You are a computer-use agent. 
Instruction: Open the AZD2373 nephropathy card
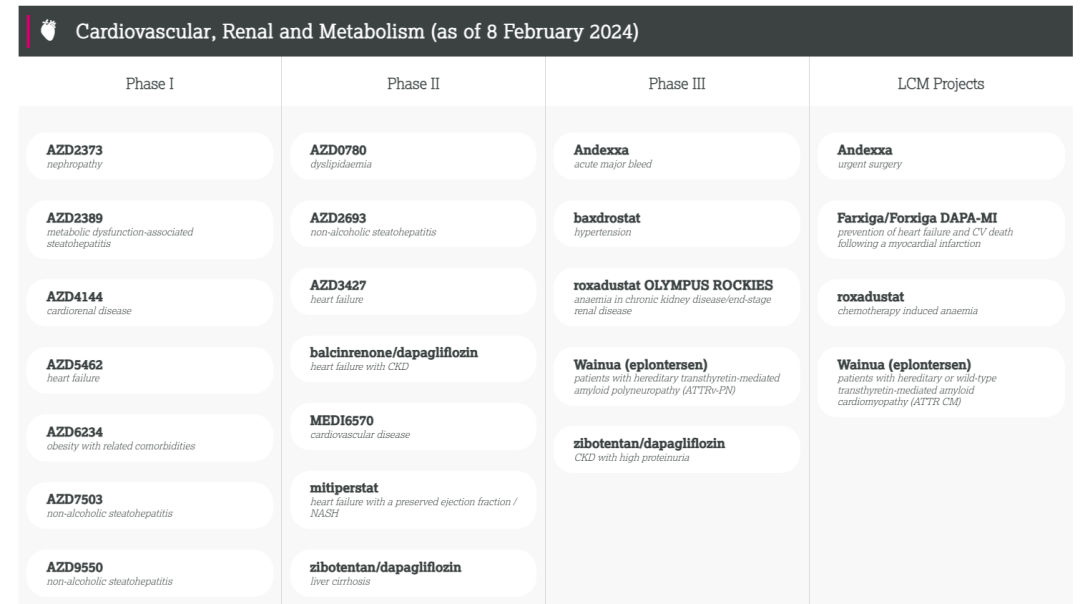[149, 156]
